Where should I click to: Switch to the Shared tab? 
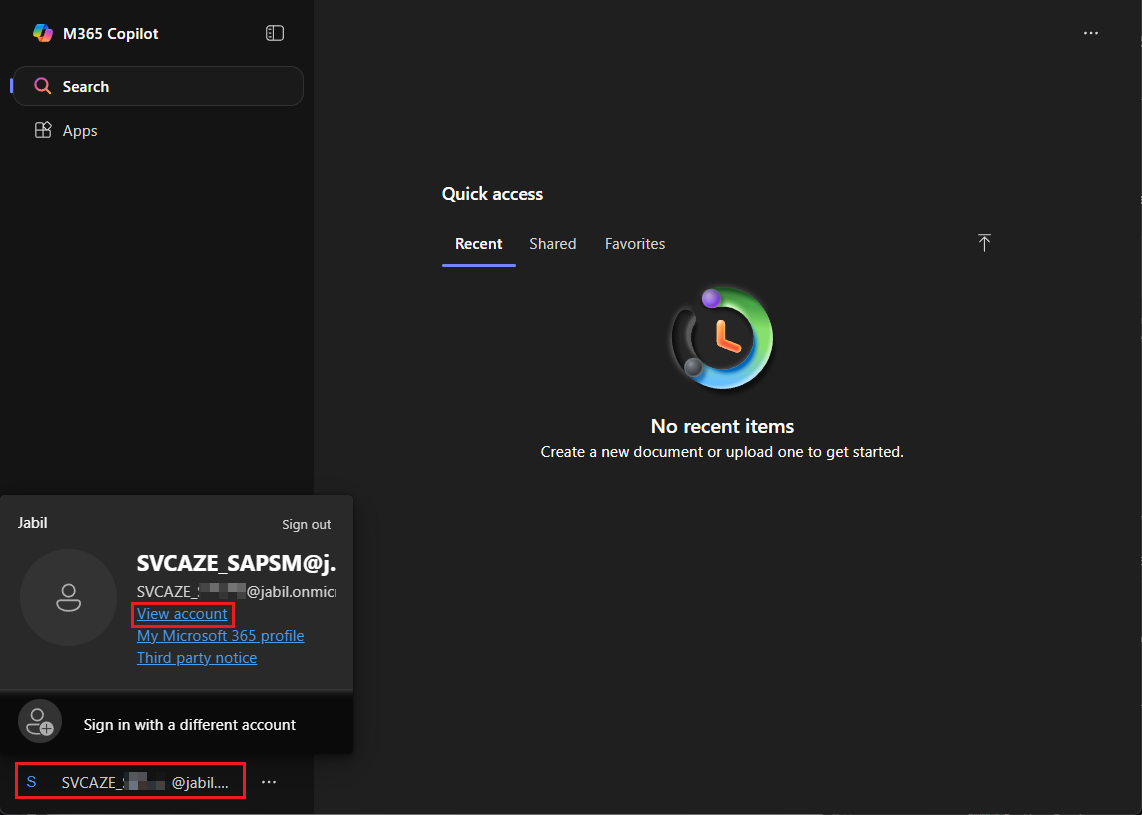pyautogui.click(x=552, y=244)
